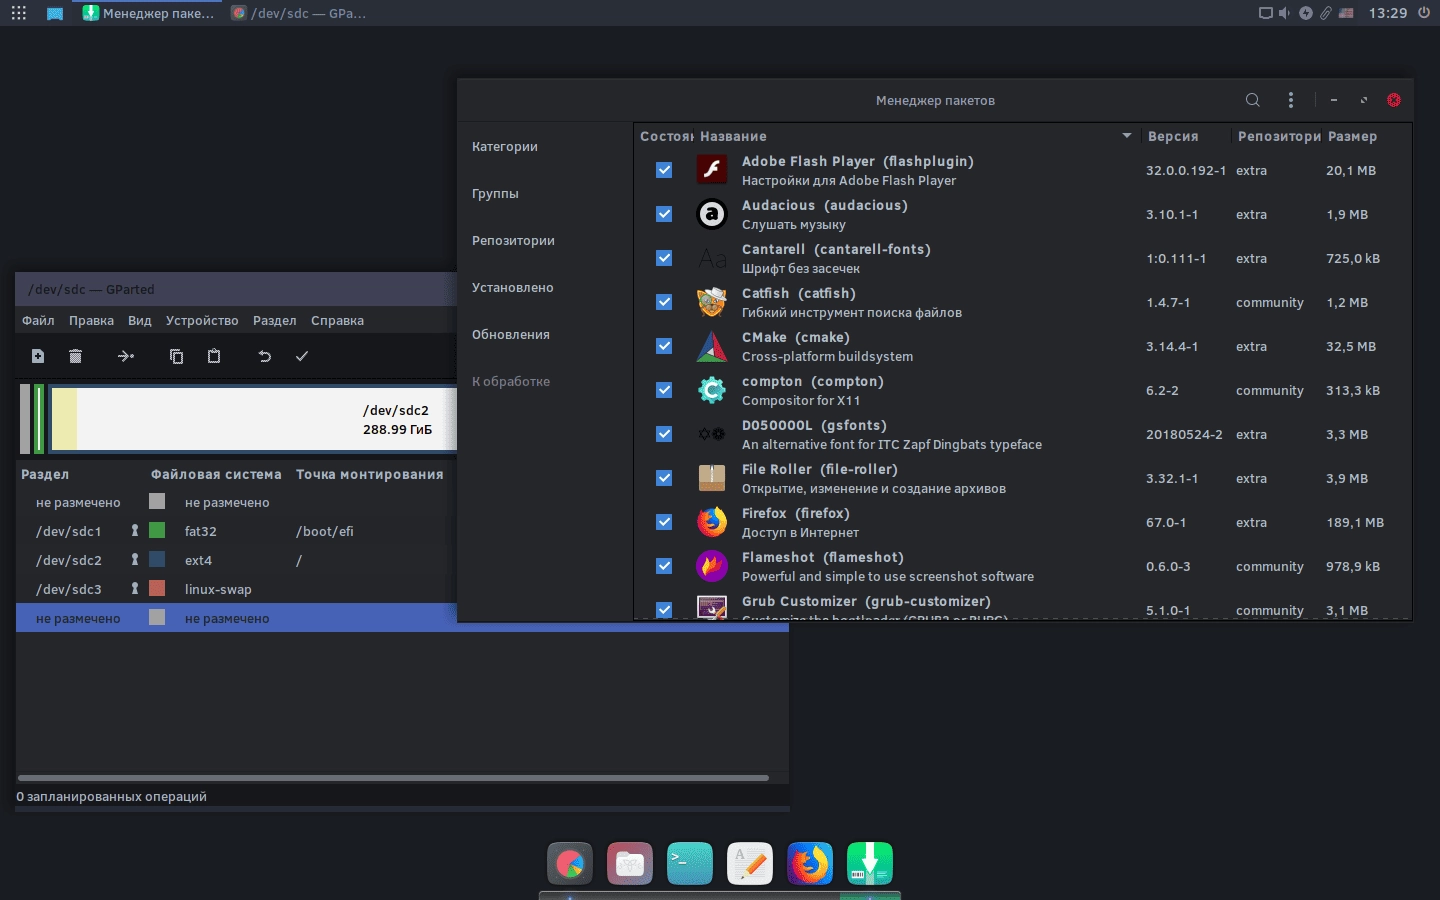
Task: Click the key icon beside /dev/sdc1
Action: [x=135, y=531]
